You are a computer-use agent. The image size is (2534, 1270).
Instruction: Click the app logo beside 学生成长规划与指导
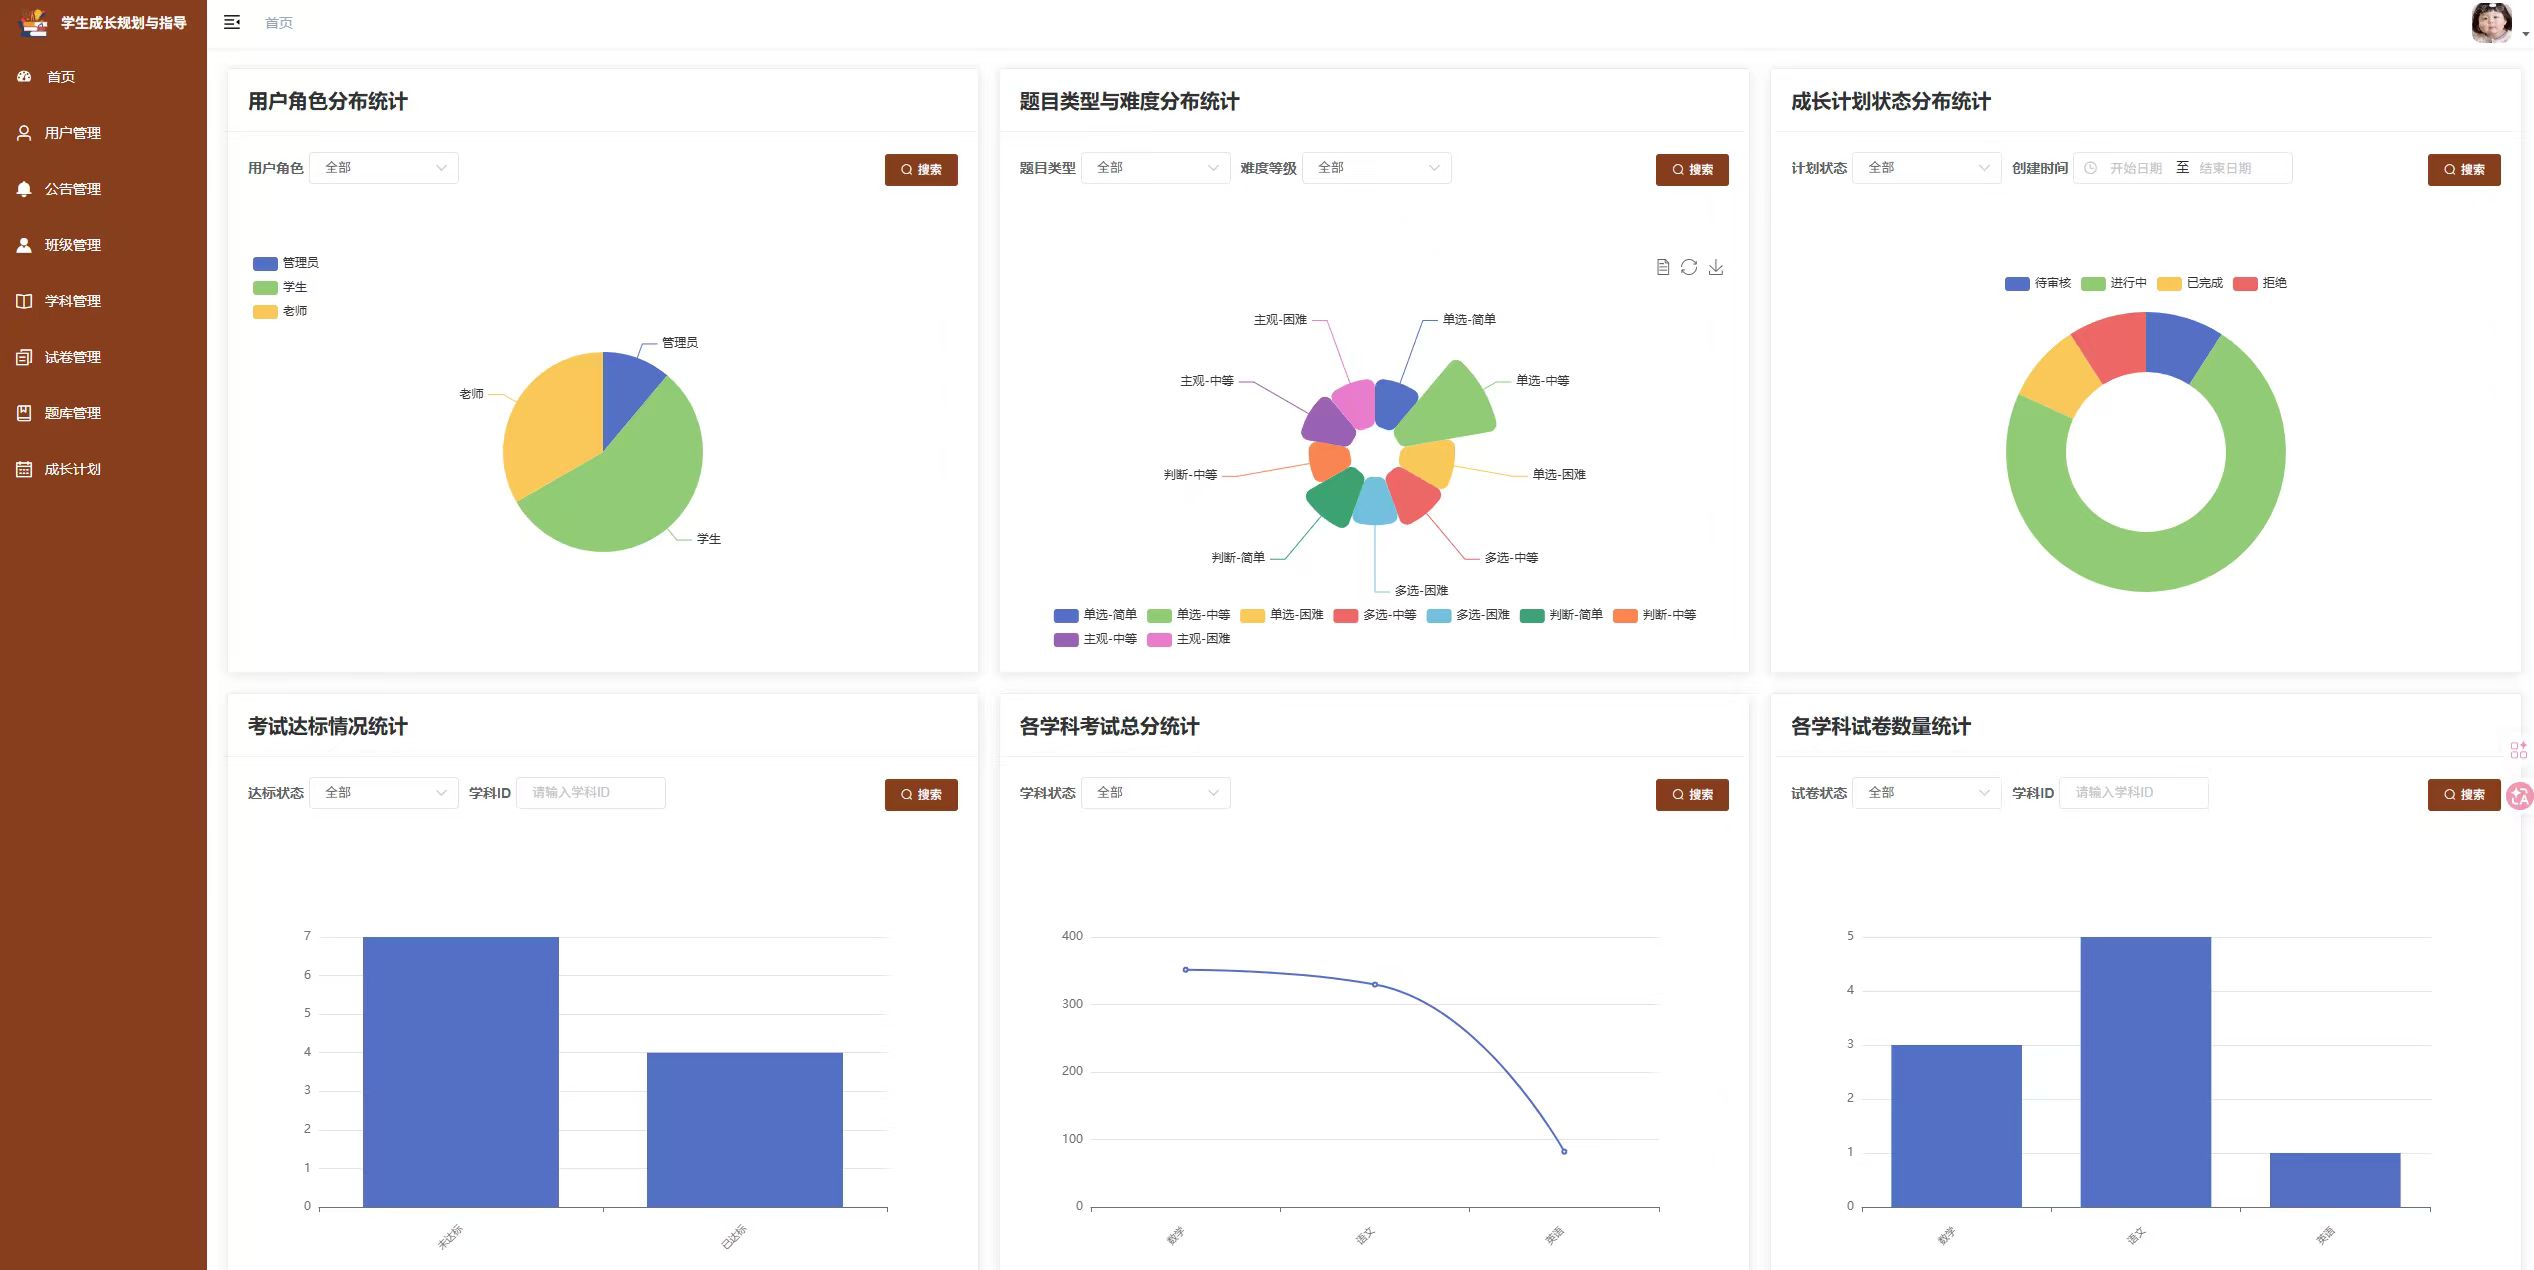(x=33, y=22)
